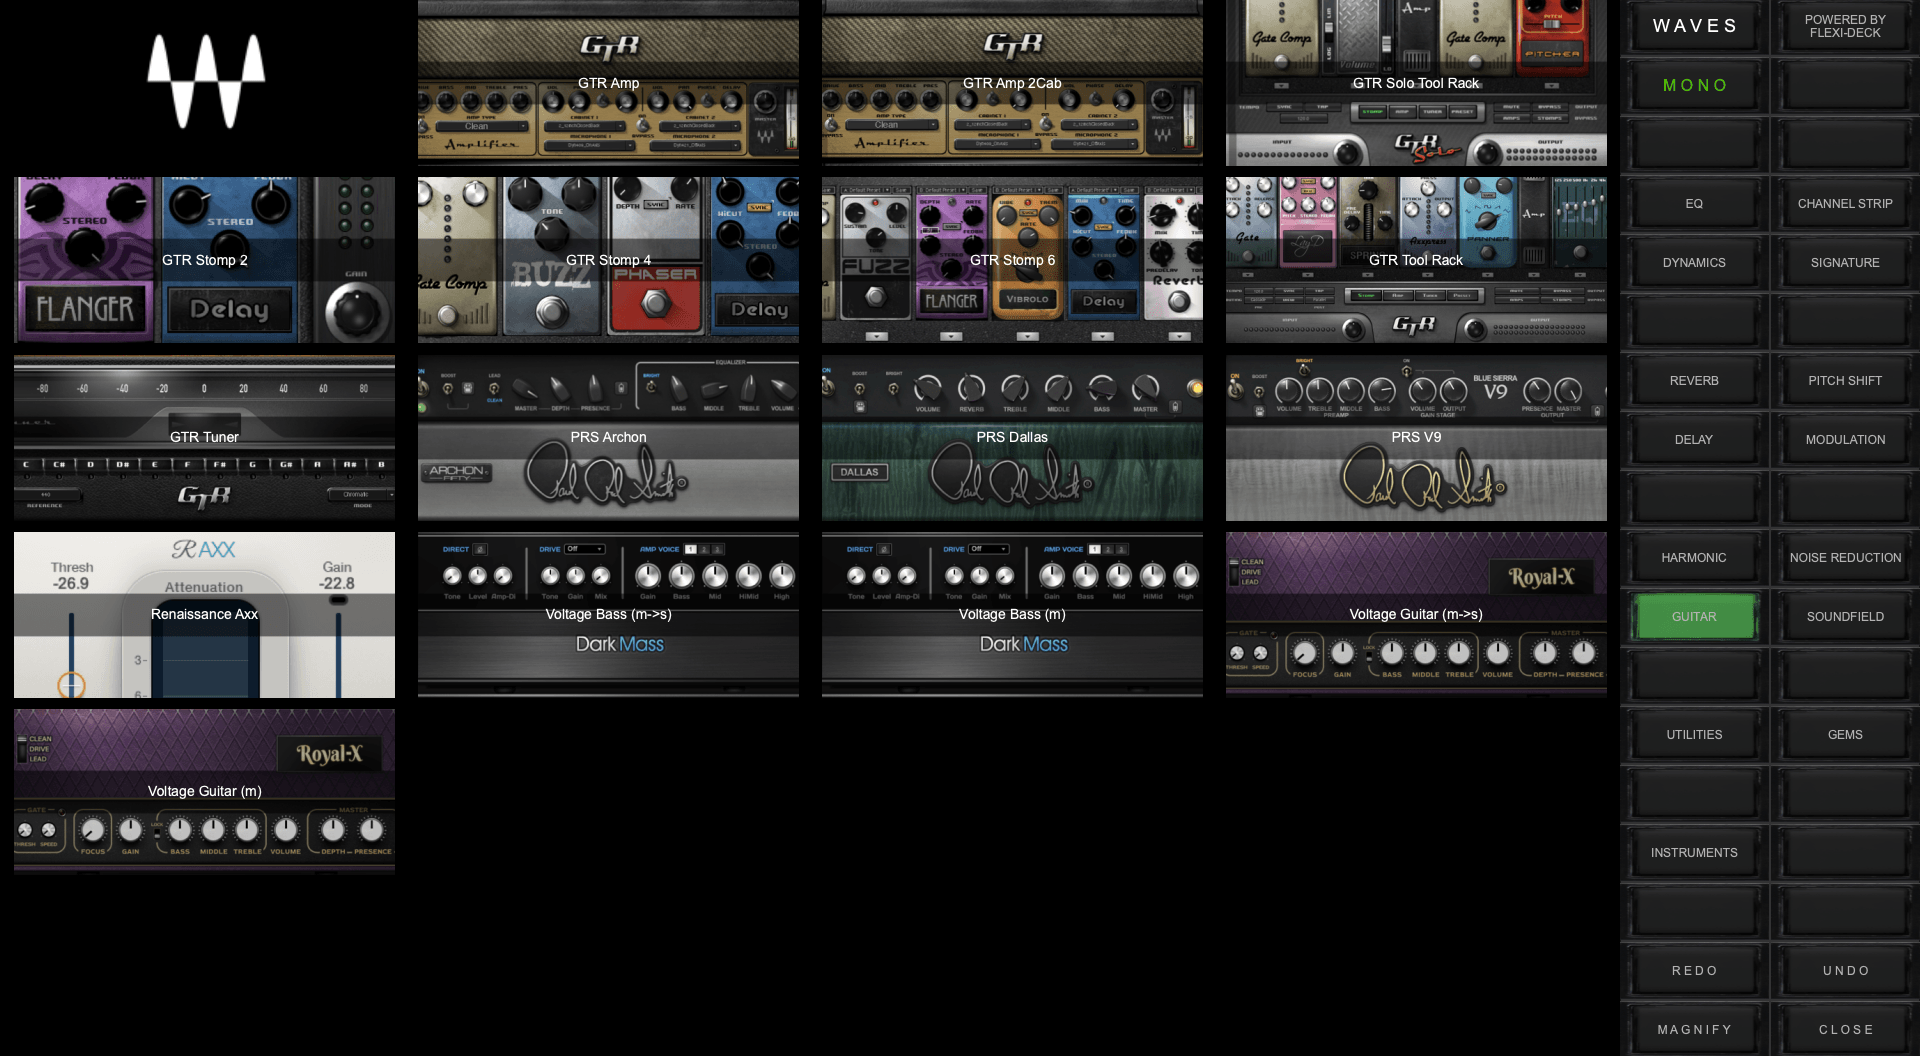Screen dimensions: 1920x1056
Task: Load Voltage Guitar (m) plugin
Action: coord(204,791)
